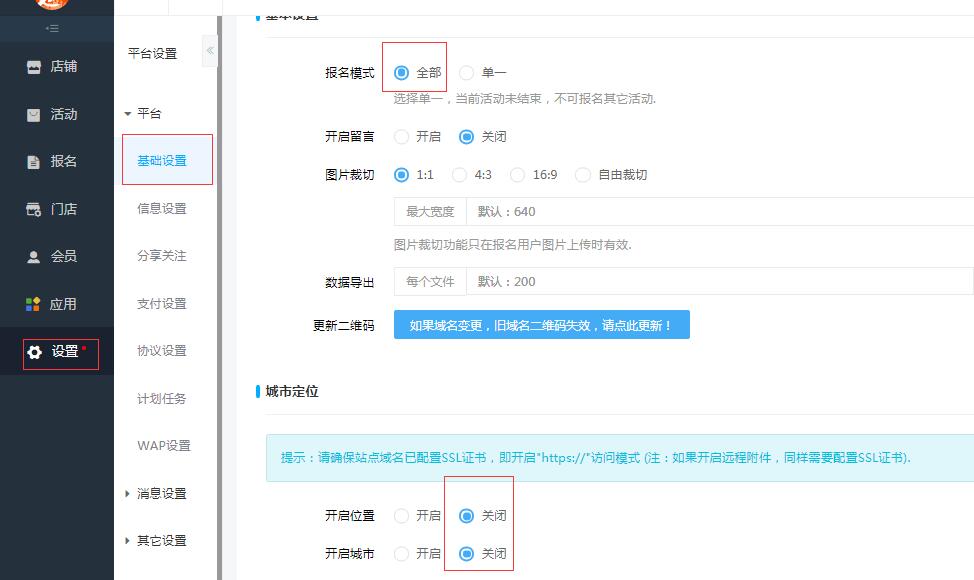Open 报名 section via its document icon
The image size is (974, 580).
34,162
